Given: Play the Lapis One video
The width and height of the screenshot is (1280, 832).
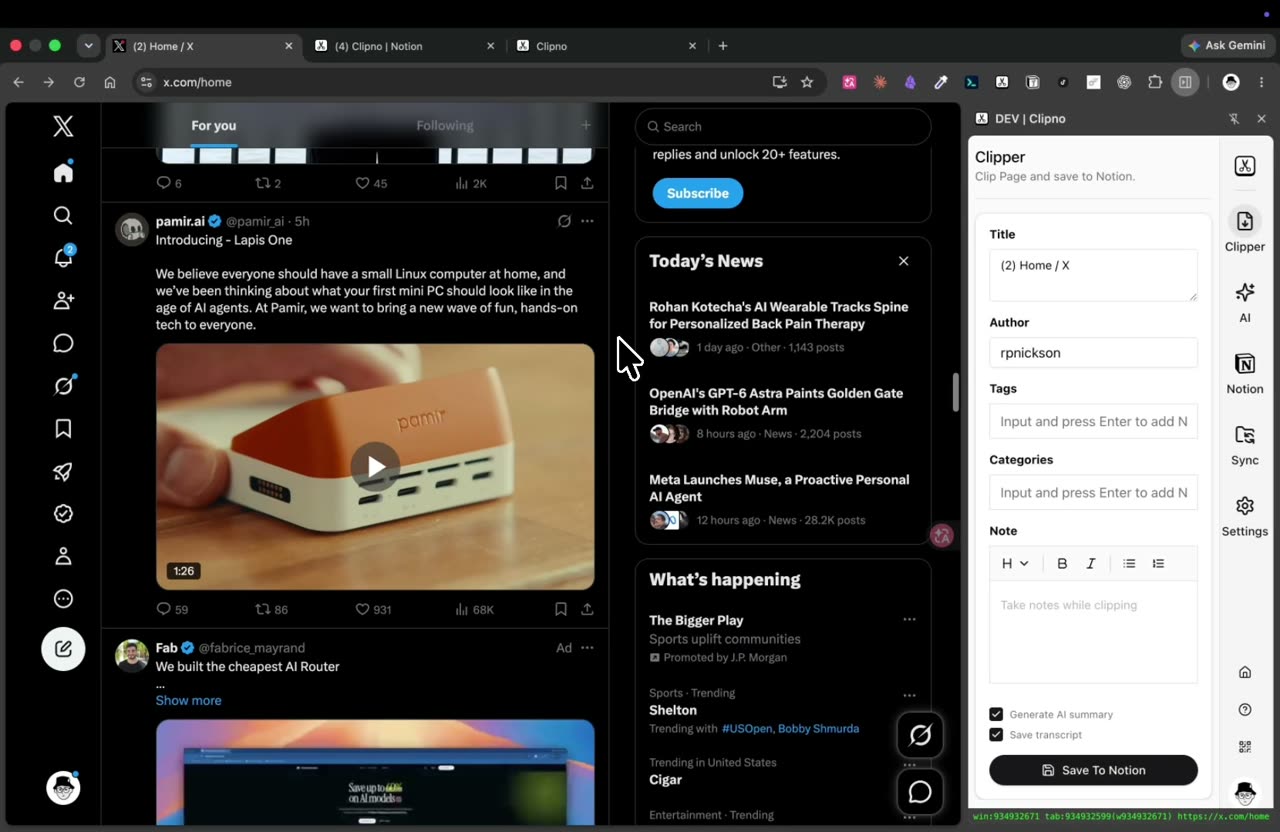Looking at the screenshot, I should (375, 466).
